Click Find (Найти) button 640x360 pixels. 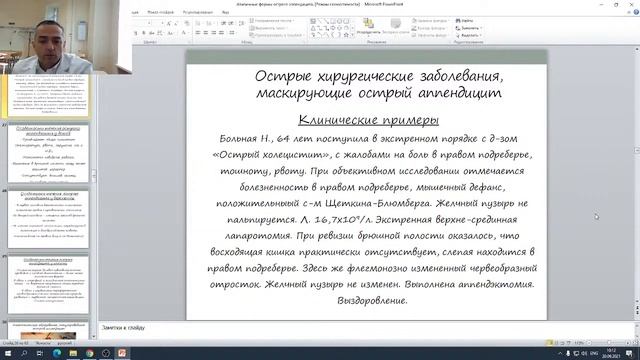464,20
